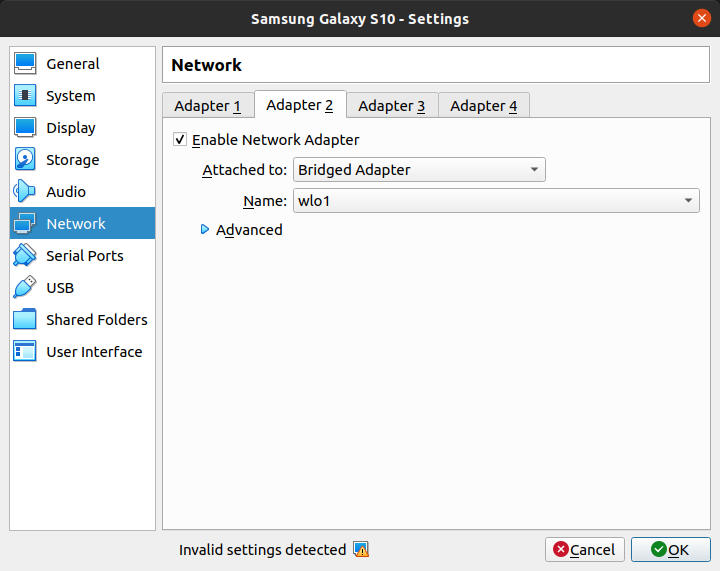Close the Settings window with red X
720x571 pixels.
tap(701, 18)
